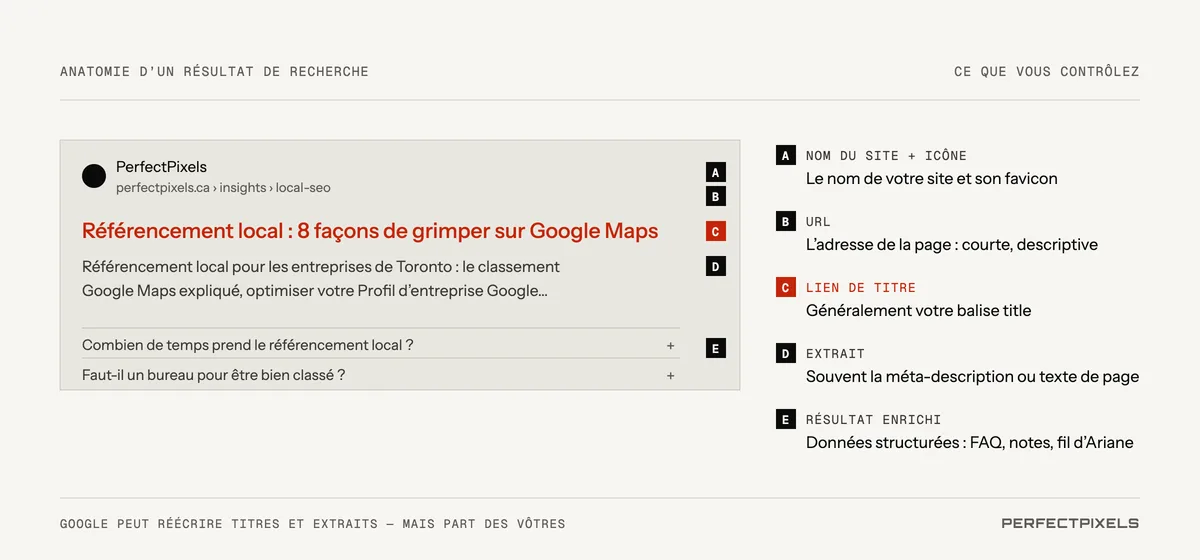The height and width of the screenshot is (560, 1200).
Task: Click 'L'adresse de la page : courte, descriptive'
Action: pos(952,245)
